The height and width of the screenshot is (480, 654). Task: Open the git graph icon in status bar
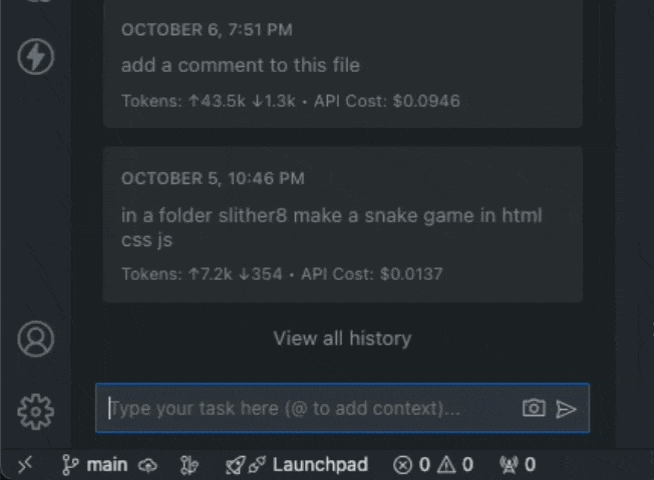tap(187, 464)
